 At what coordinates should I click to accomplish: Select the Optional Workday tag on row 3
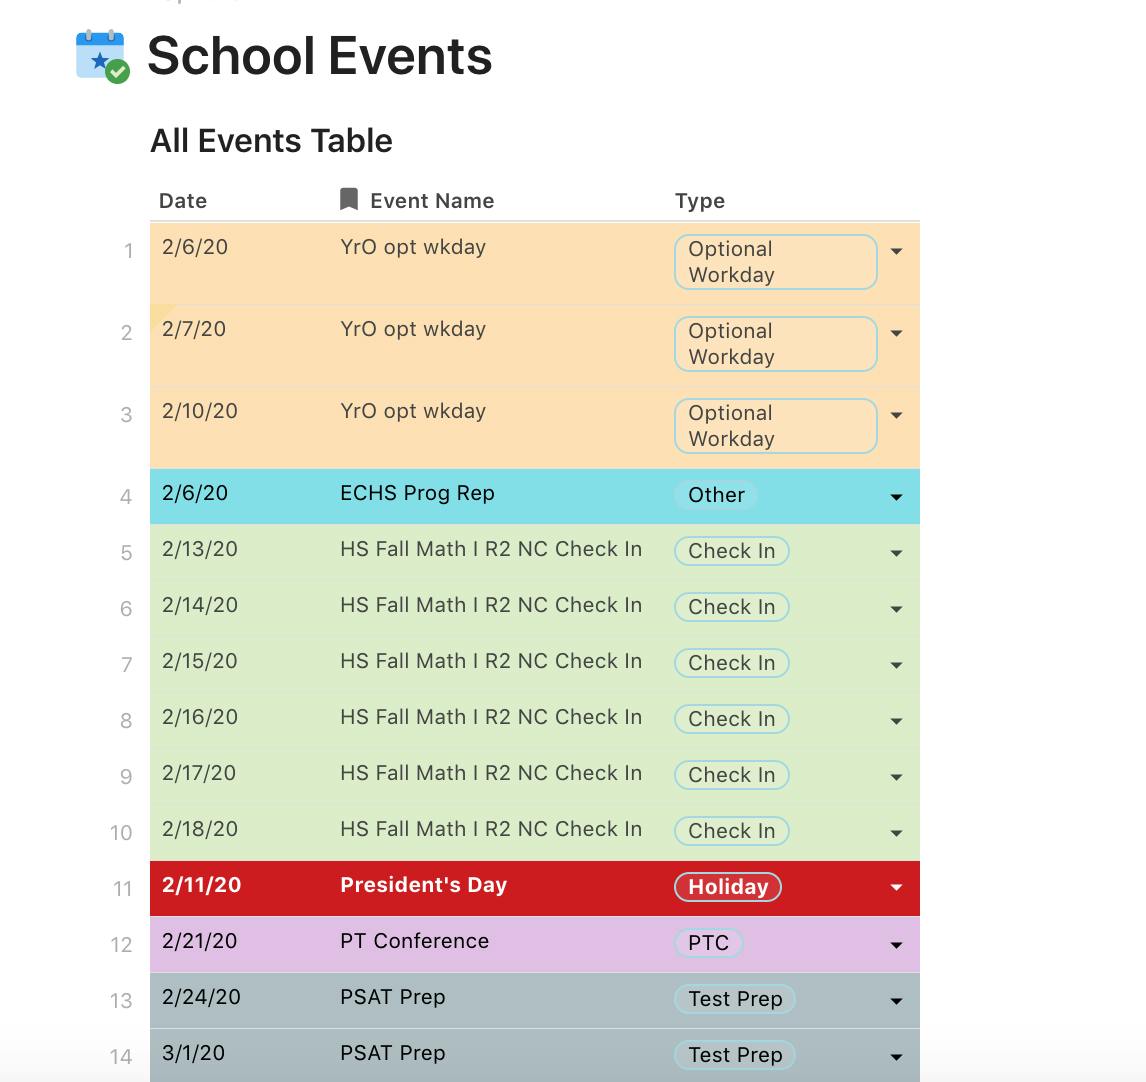point(775,425)
